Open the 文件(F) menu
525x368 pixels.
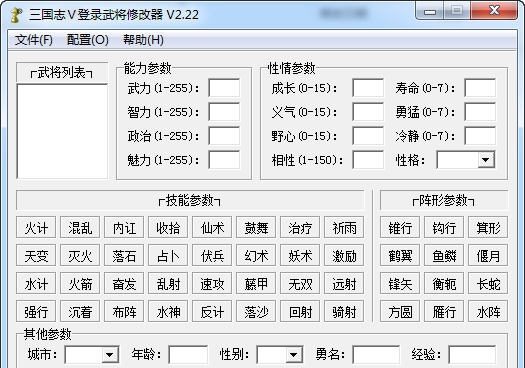[x=33, y=40]
